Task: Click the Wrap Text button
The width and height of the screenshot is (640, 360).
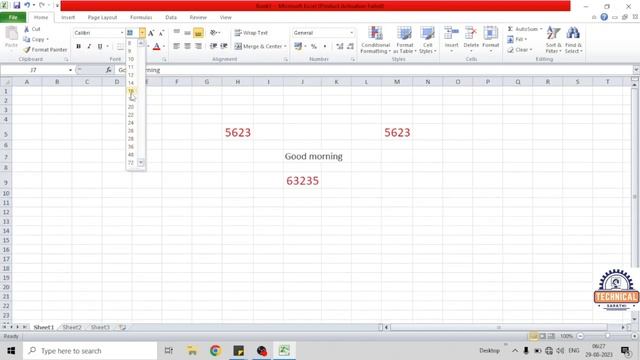Action: pyautogui.click(x=251, y=33)
